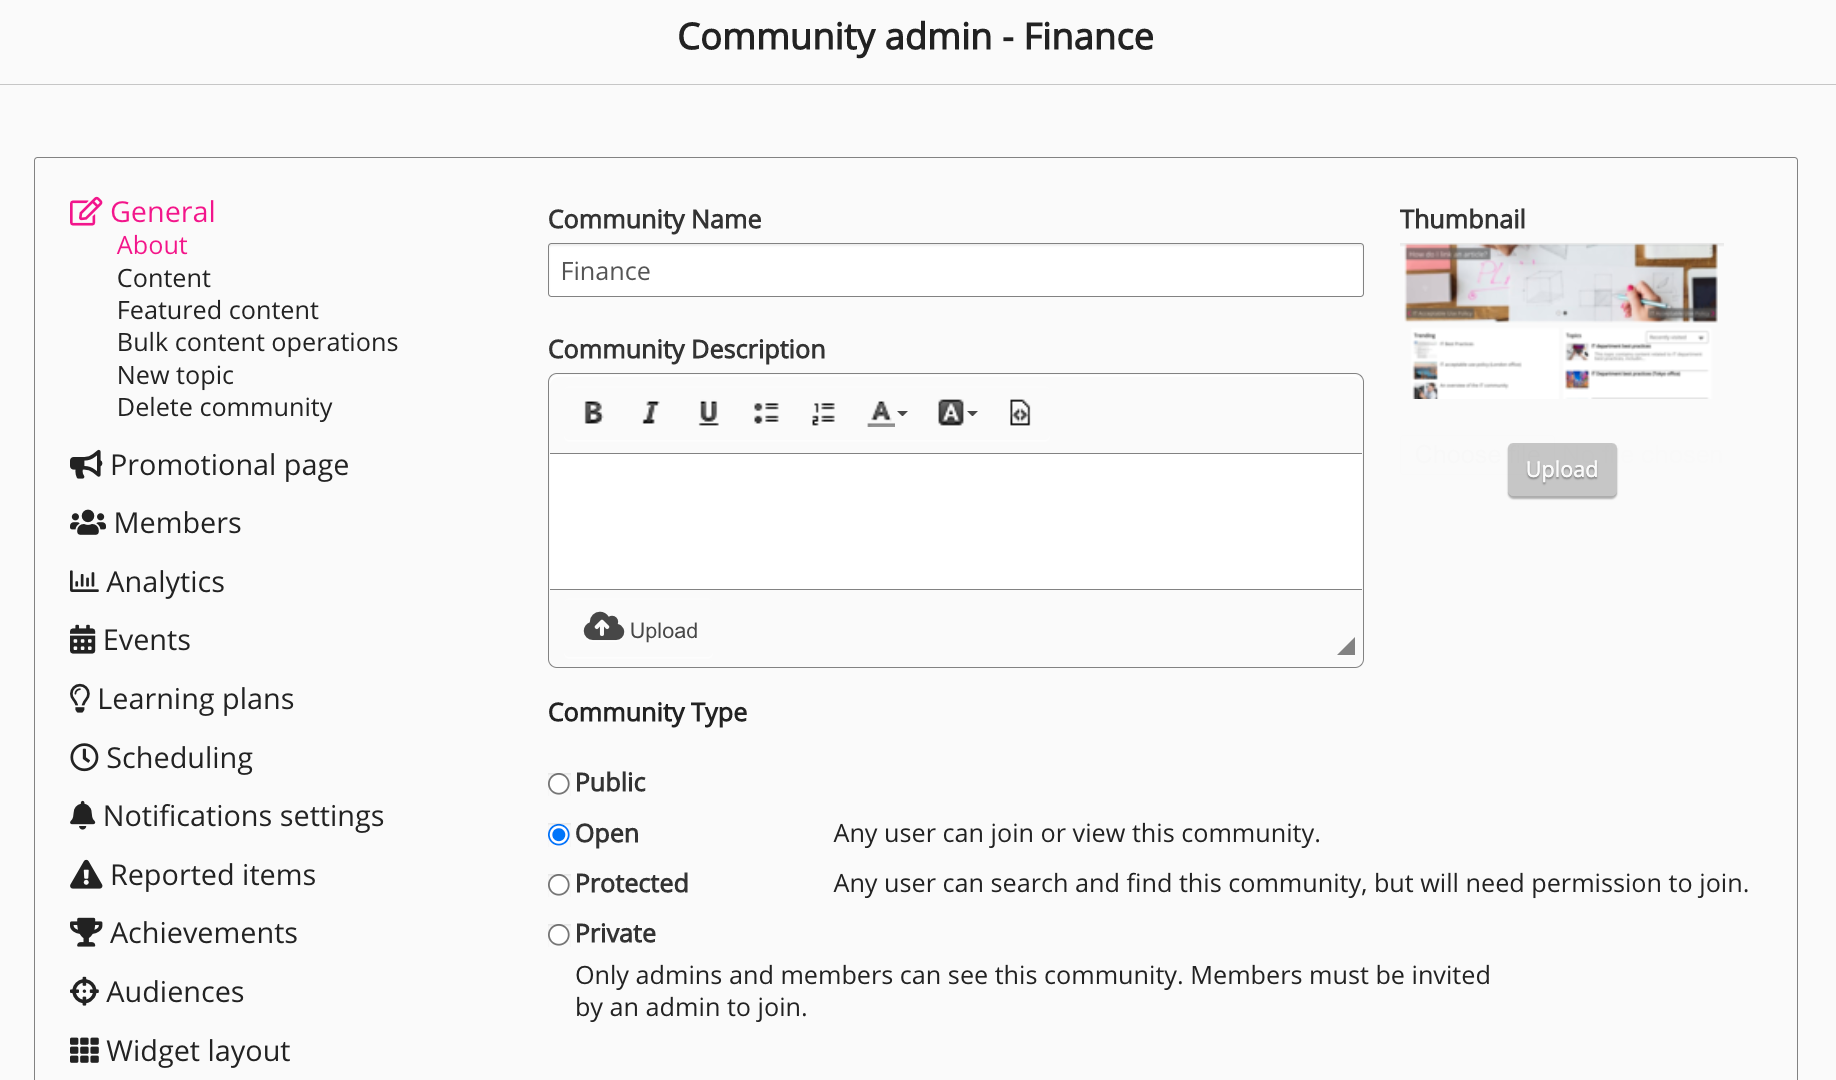Click the thumbnail Upload button
Image resolution: width=1836 pixels, height=1080 pixels.
pos(1561,470)
